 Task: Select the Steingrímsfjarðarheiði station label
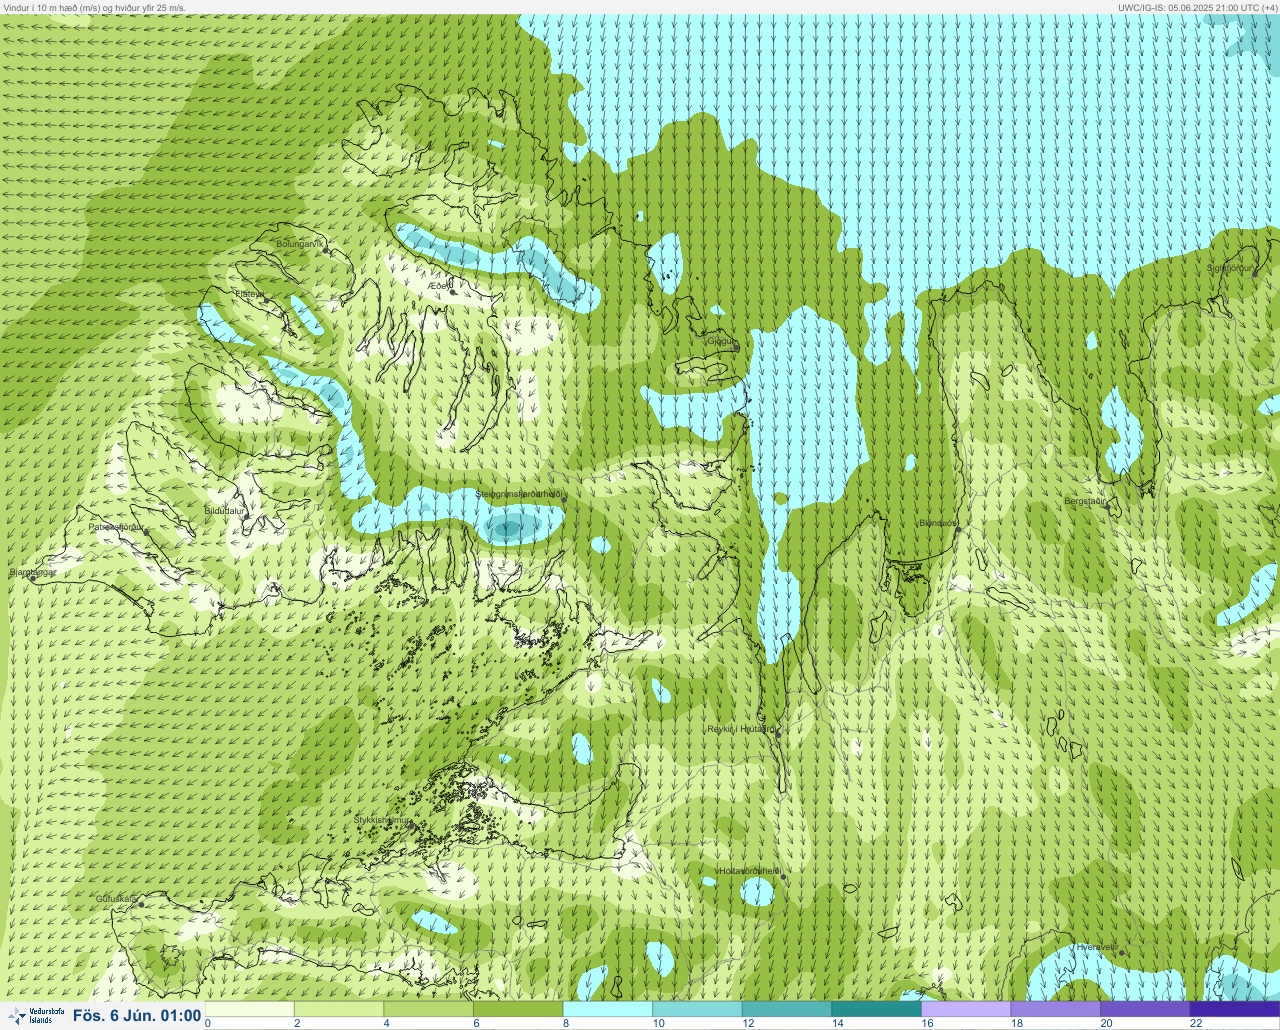pos(520,494)
